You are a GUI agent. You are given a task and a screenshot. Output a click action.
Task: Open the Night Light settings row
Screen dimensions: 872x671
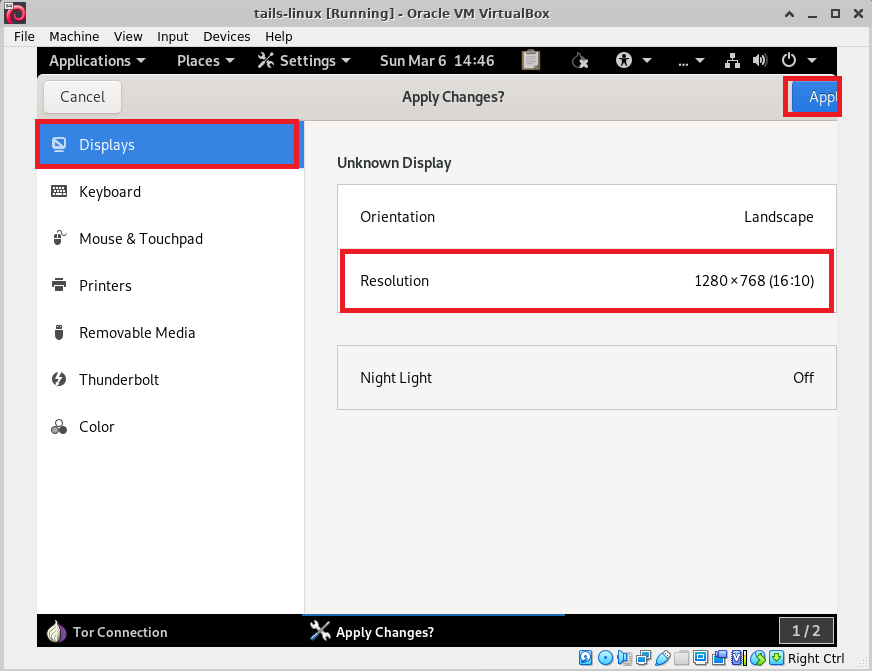pyautogui.click(x=587, y=377)
